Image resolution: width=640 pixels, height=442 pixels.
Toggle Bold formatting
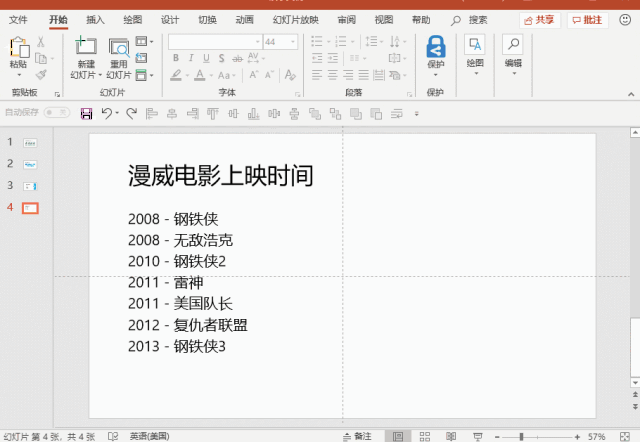[x=176, y=58]
